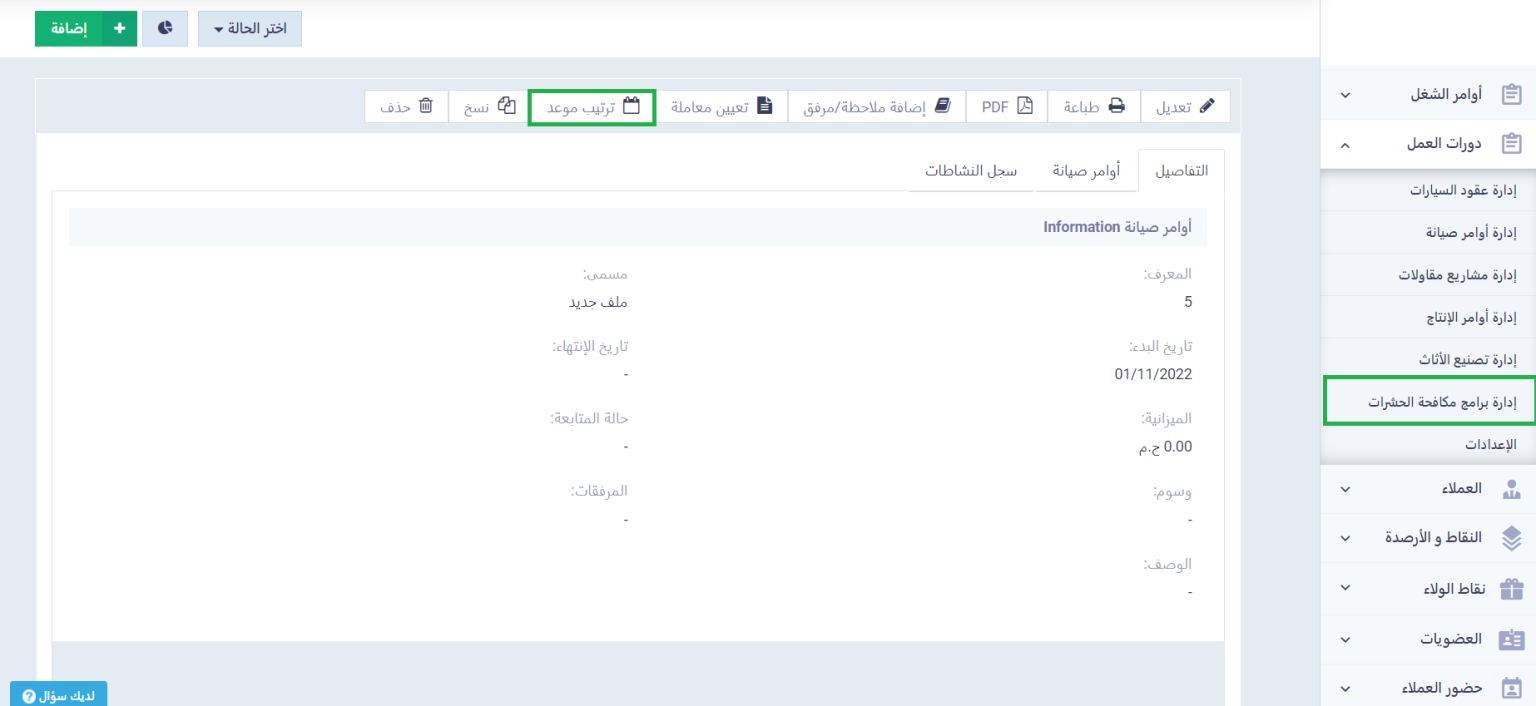Click the trash icon for حذف
This screenshot has height=706, width=1536.
[426, 106]
